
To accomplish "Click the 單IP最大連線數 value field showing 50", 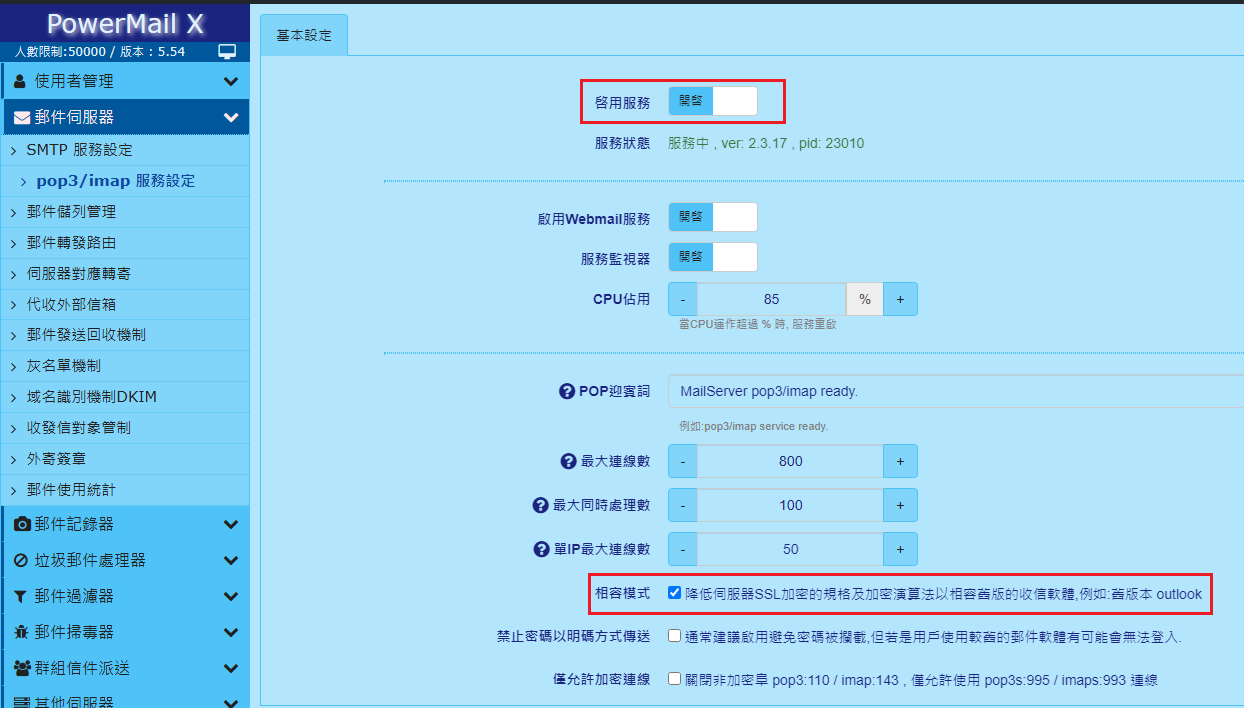I will coord(790,549).
